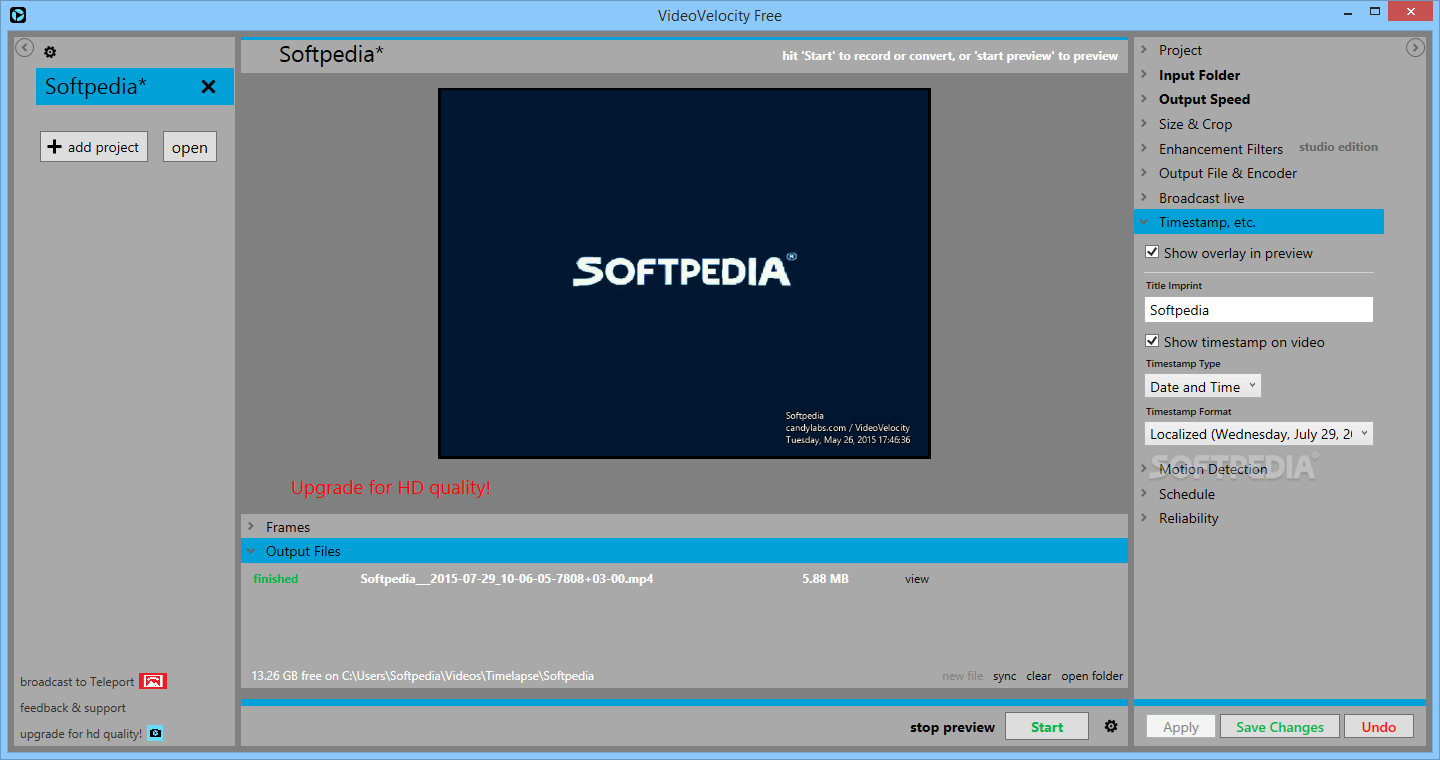Click the Undo button
This screenshot has height=760, width=1440.
point(1379,727)
